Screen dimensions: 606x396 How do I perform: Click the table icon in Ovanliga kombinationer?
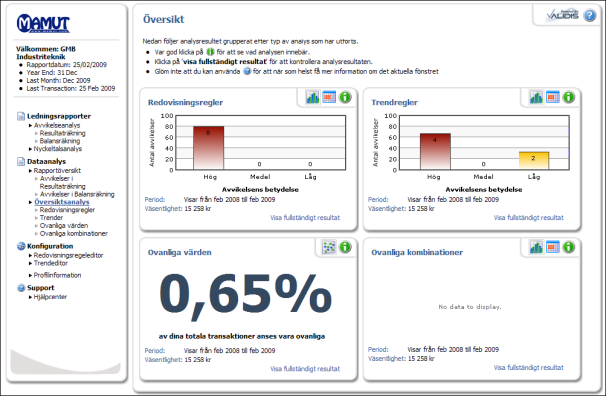(x=553, y=247)
